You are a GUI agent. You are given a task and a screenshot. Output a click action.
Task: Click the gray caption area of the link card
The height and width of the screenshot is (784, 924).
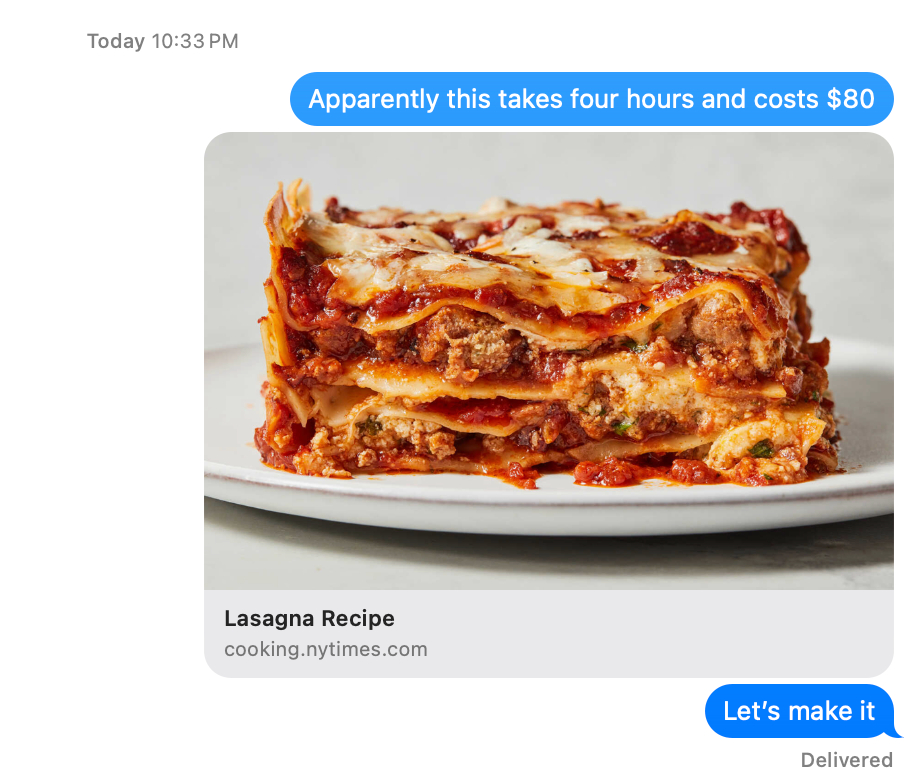pos(549,634)
